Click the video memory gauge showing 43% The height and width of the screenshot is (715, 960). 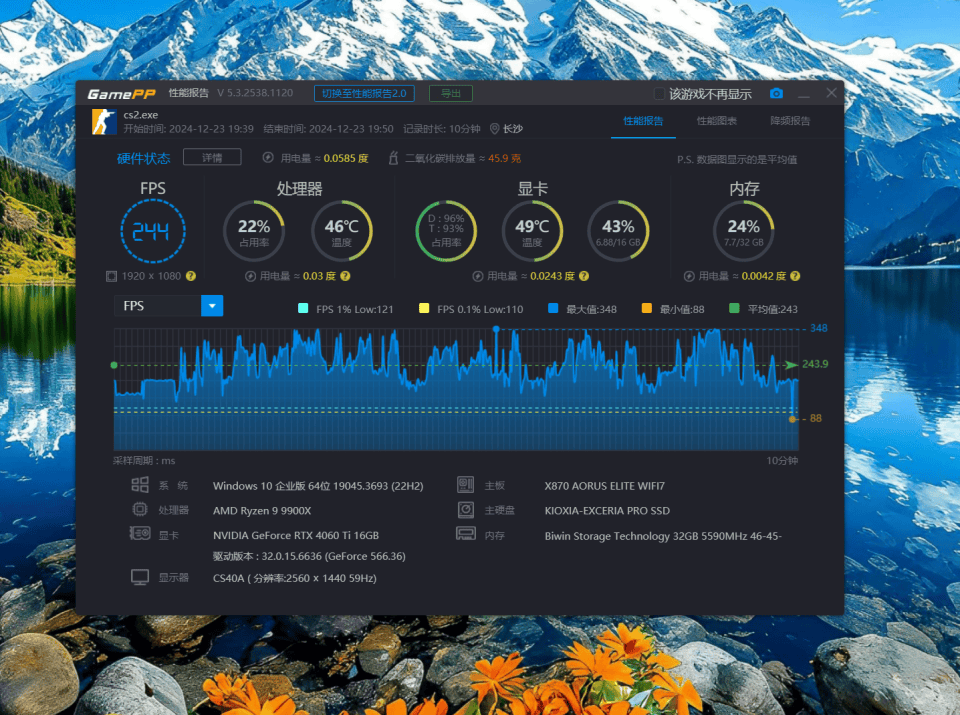[x=618, y=231]
